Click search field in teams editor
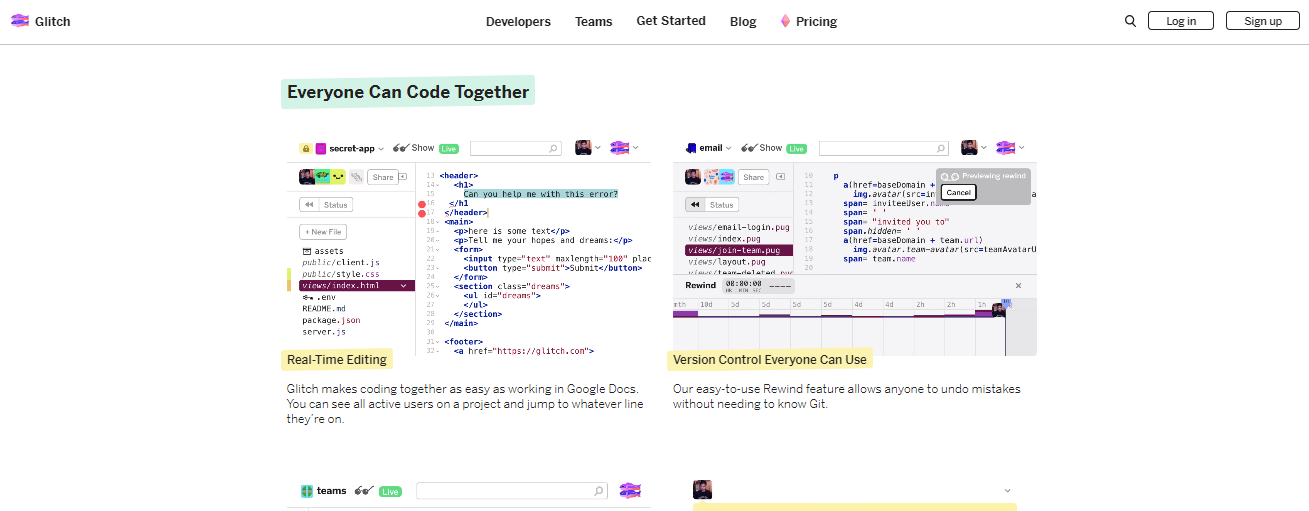The image size is (1309, 511). pos(512,491)
